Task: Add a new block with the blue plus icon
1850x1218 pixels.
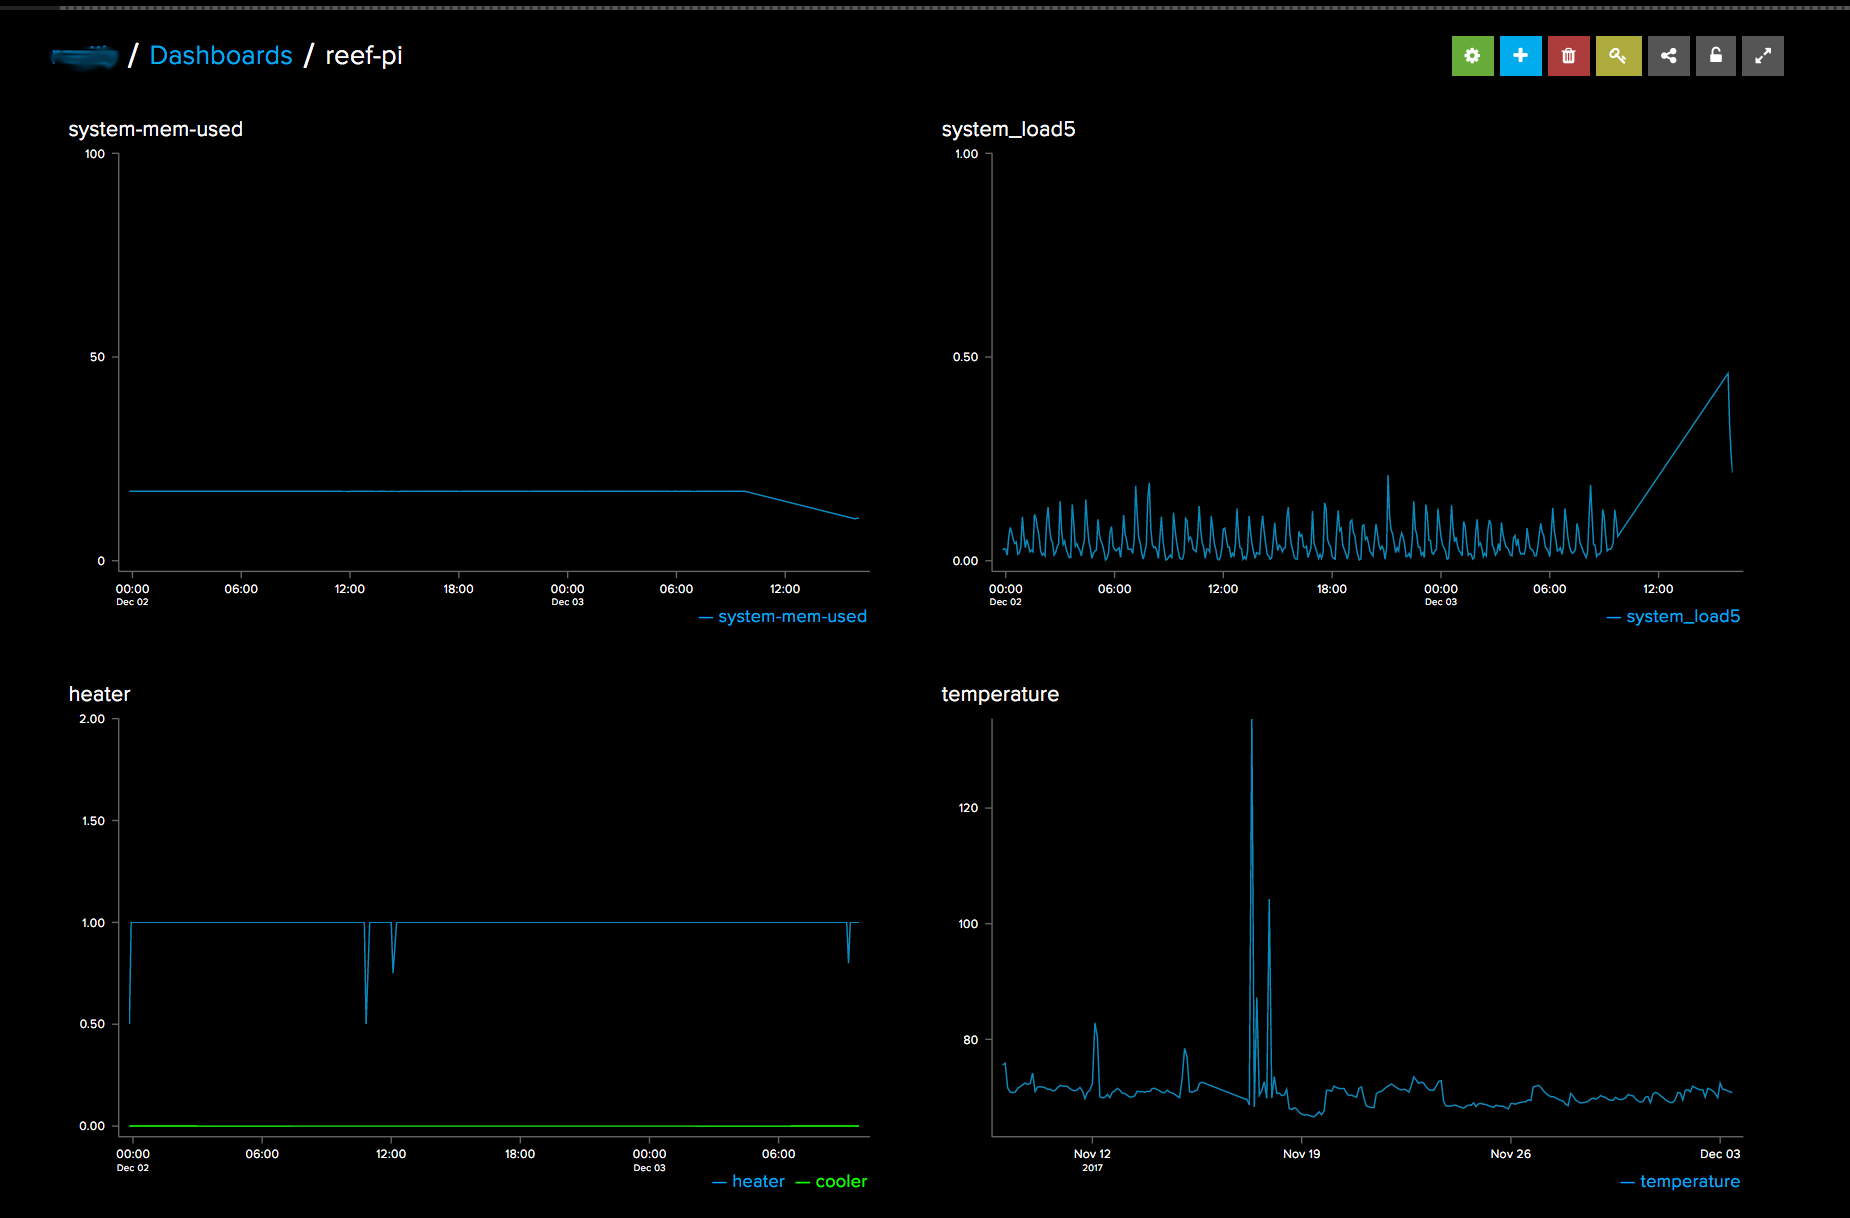Action: coord(1520,56)
